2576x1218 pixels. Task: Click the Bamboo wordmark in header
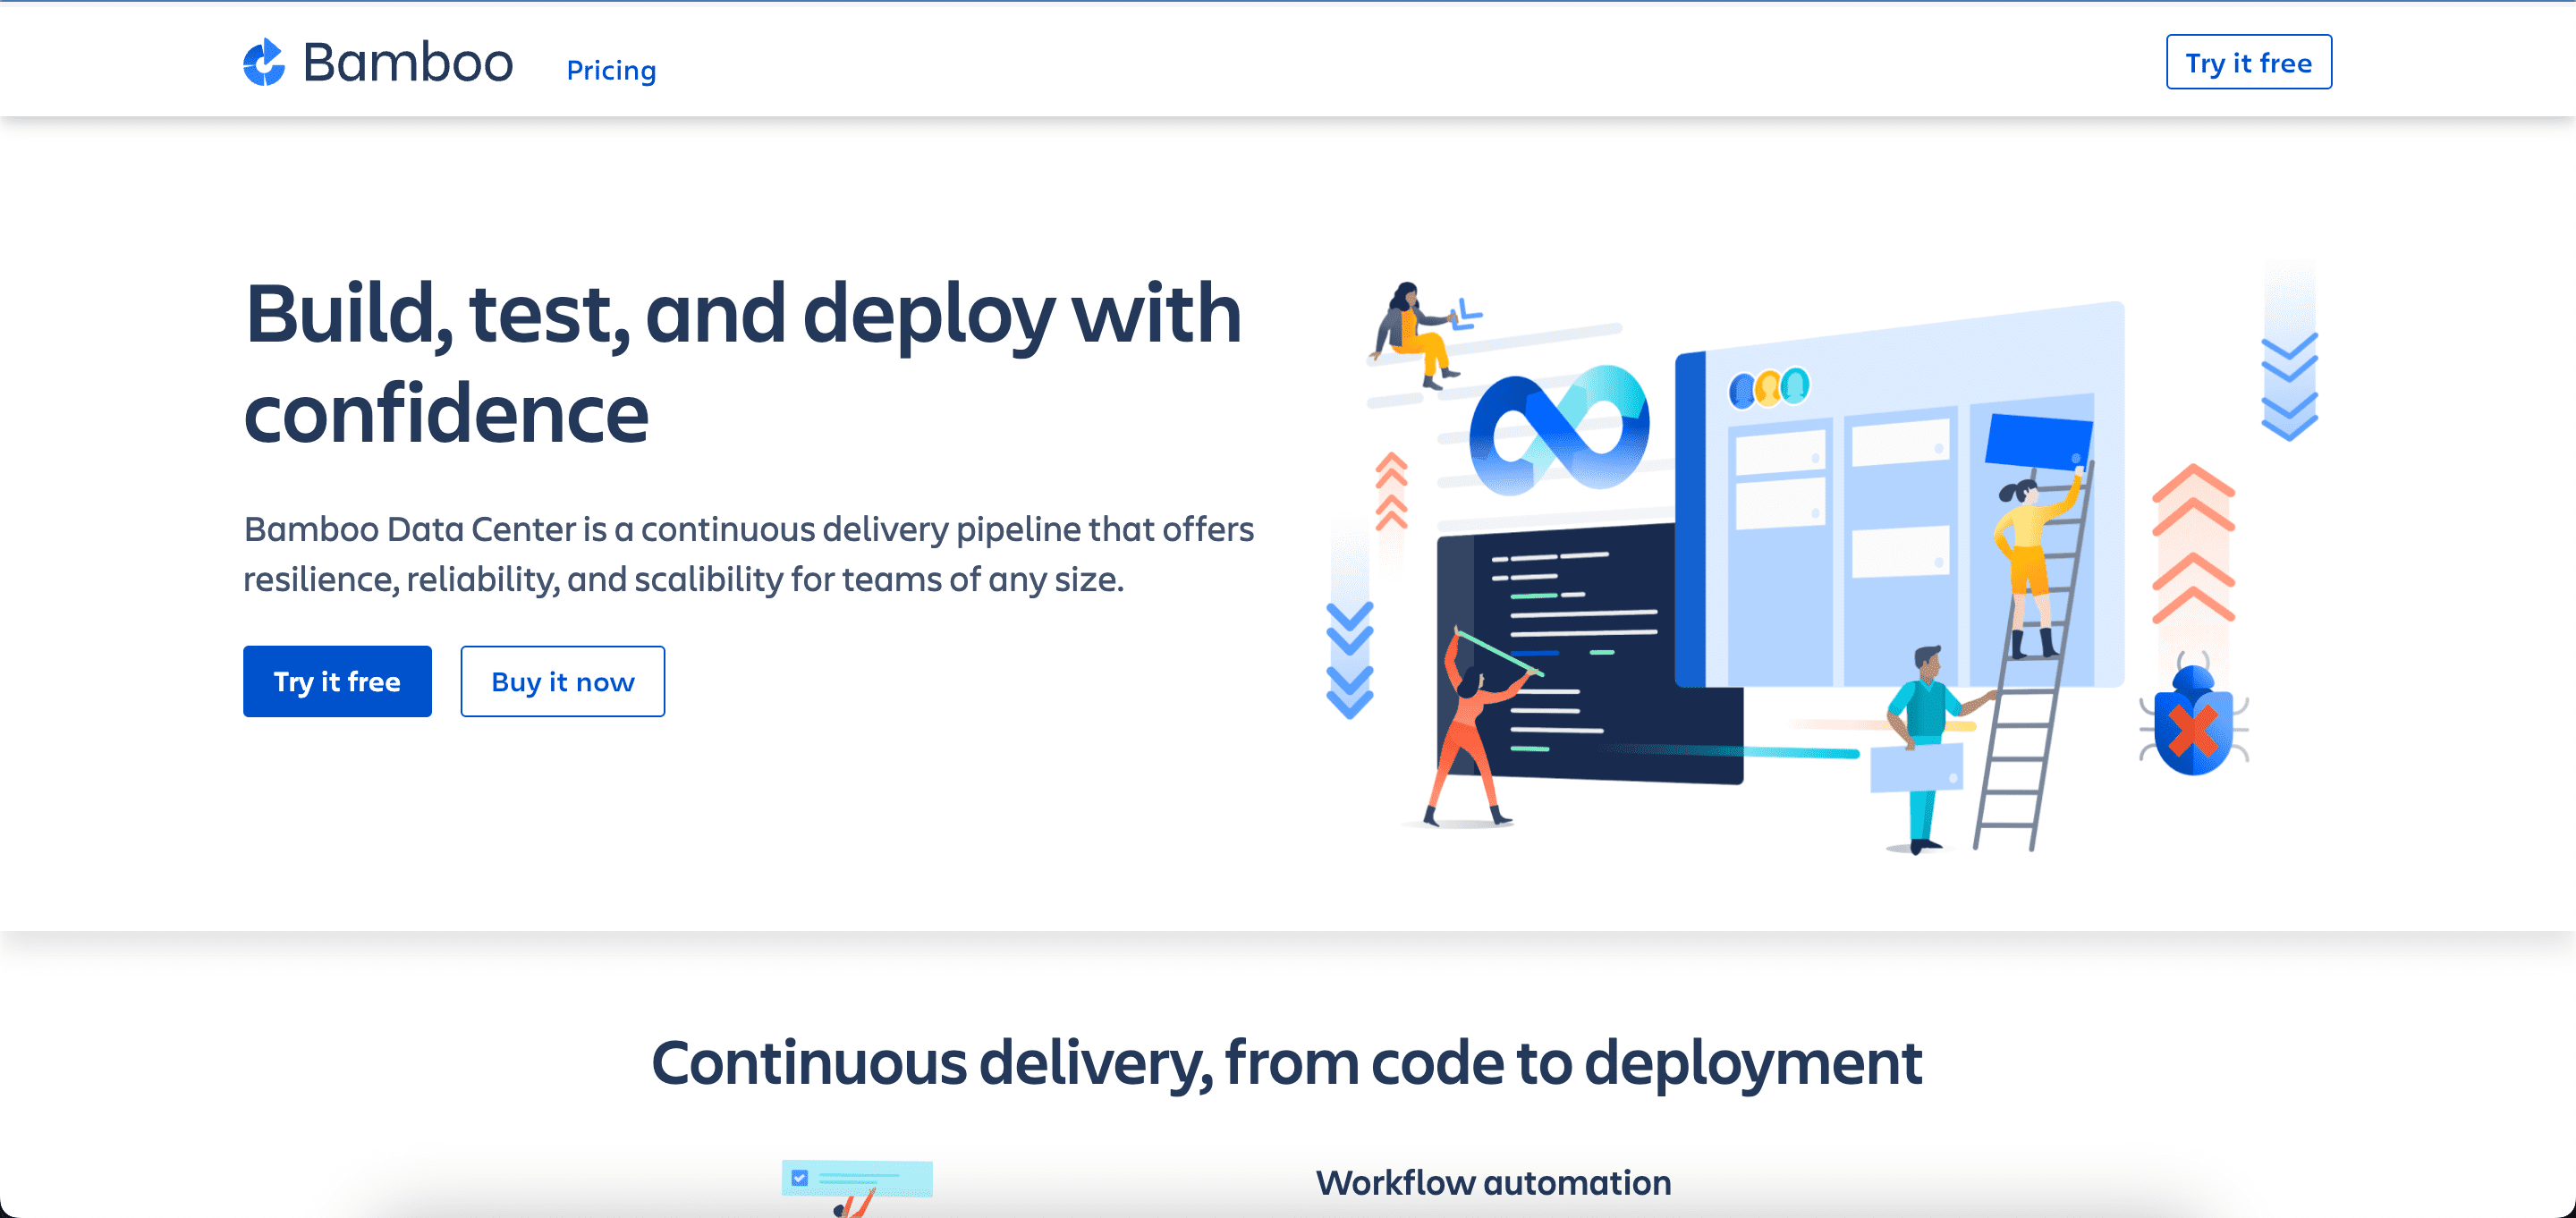point(408,63)
